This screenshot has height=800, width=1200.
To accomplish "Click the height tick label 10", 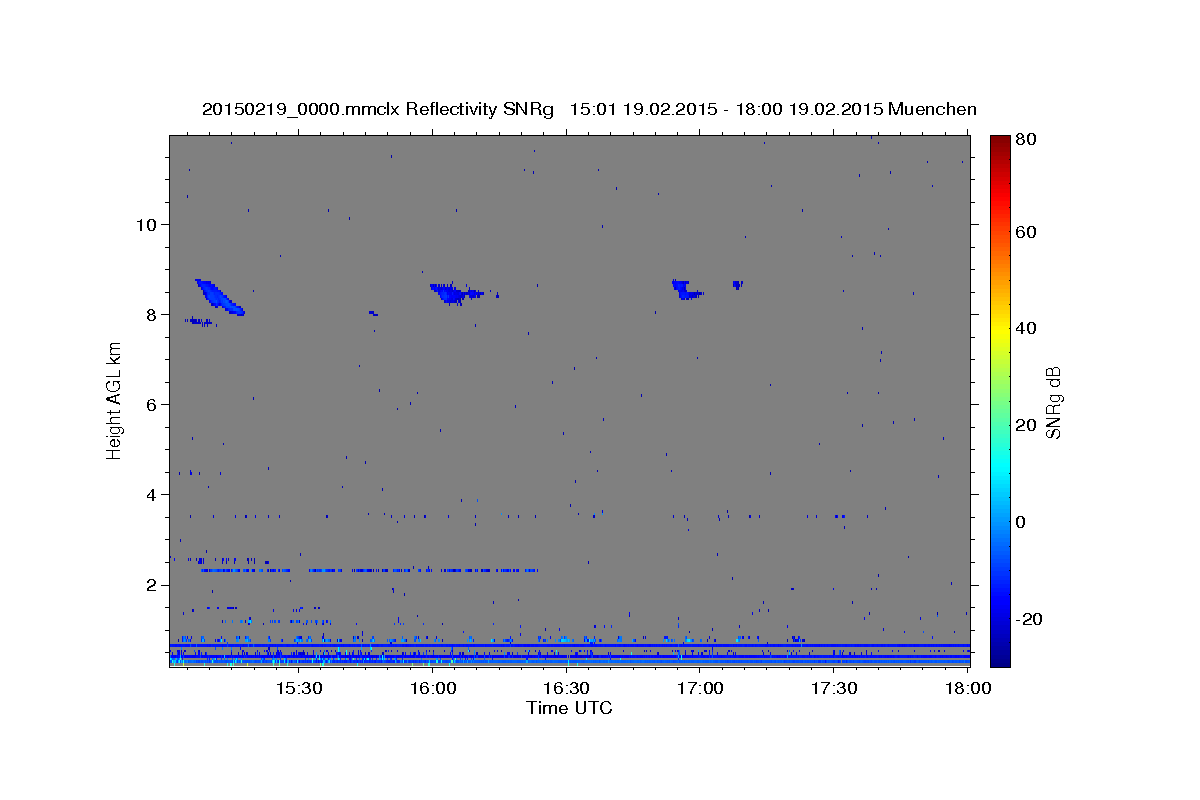I will (148, 224).
